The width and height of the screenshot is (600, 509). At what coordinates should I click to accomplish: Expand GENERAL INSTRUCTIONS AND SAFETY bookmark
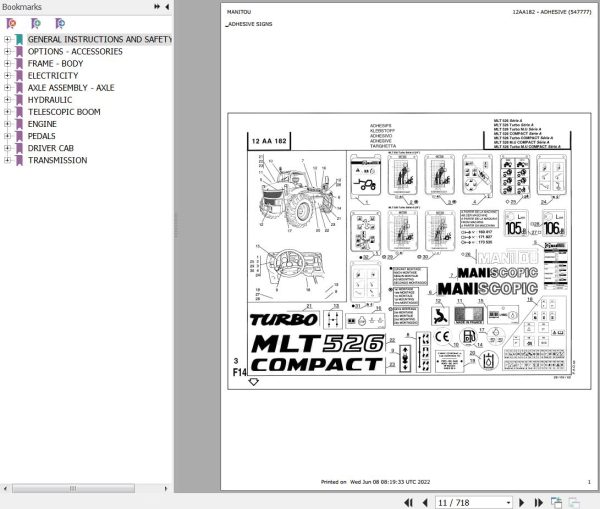tap(7, 39)
